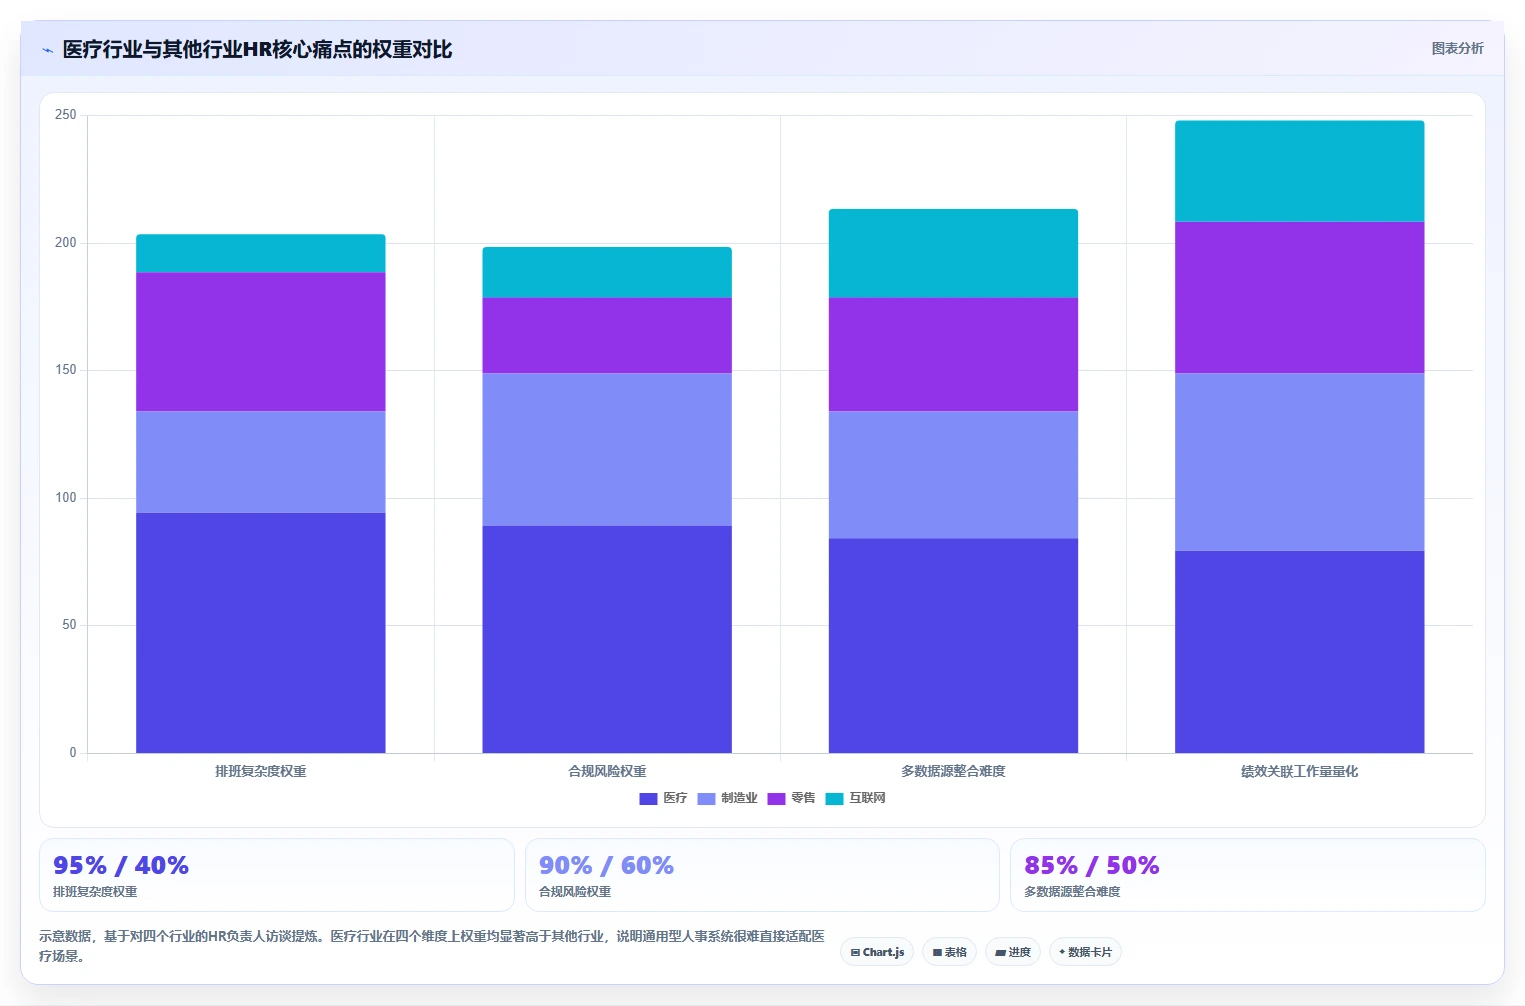Click the 制造业 segment of 合规风险权重 bar
1525x1006 pixels.
click(607, 449)
